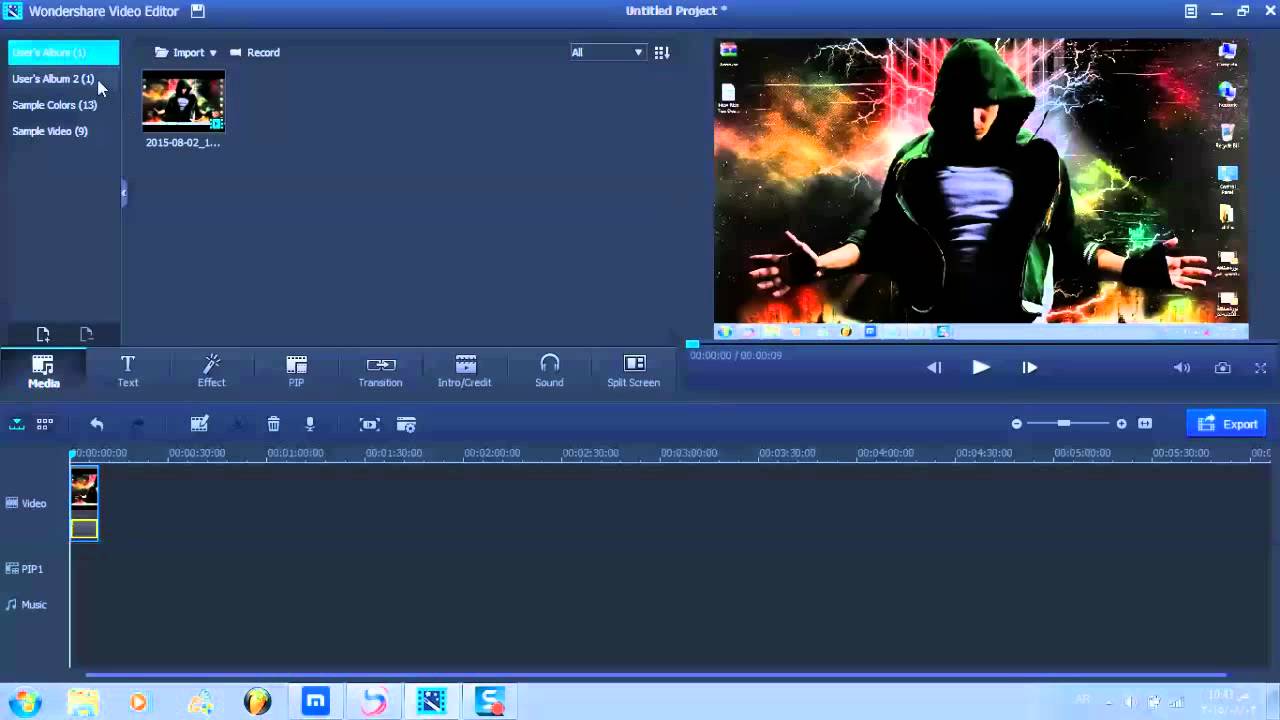Screen dimensions: 1280x720
Task: Click the edit clip icon
Action: [x=200, y=424]
